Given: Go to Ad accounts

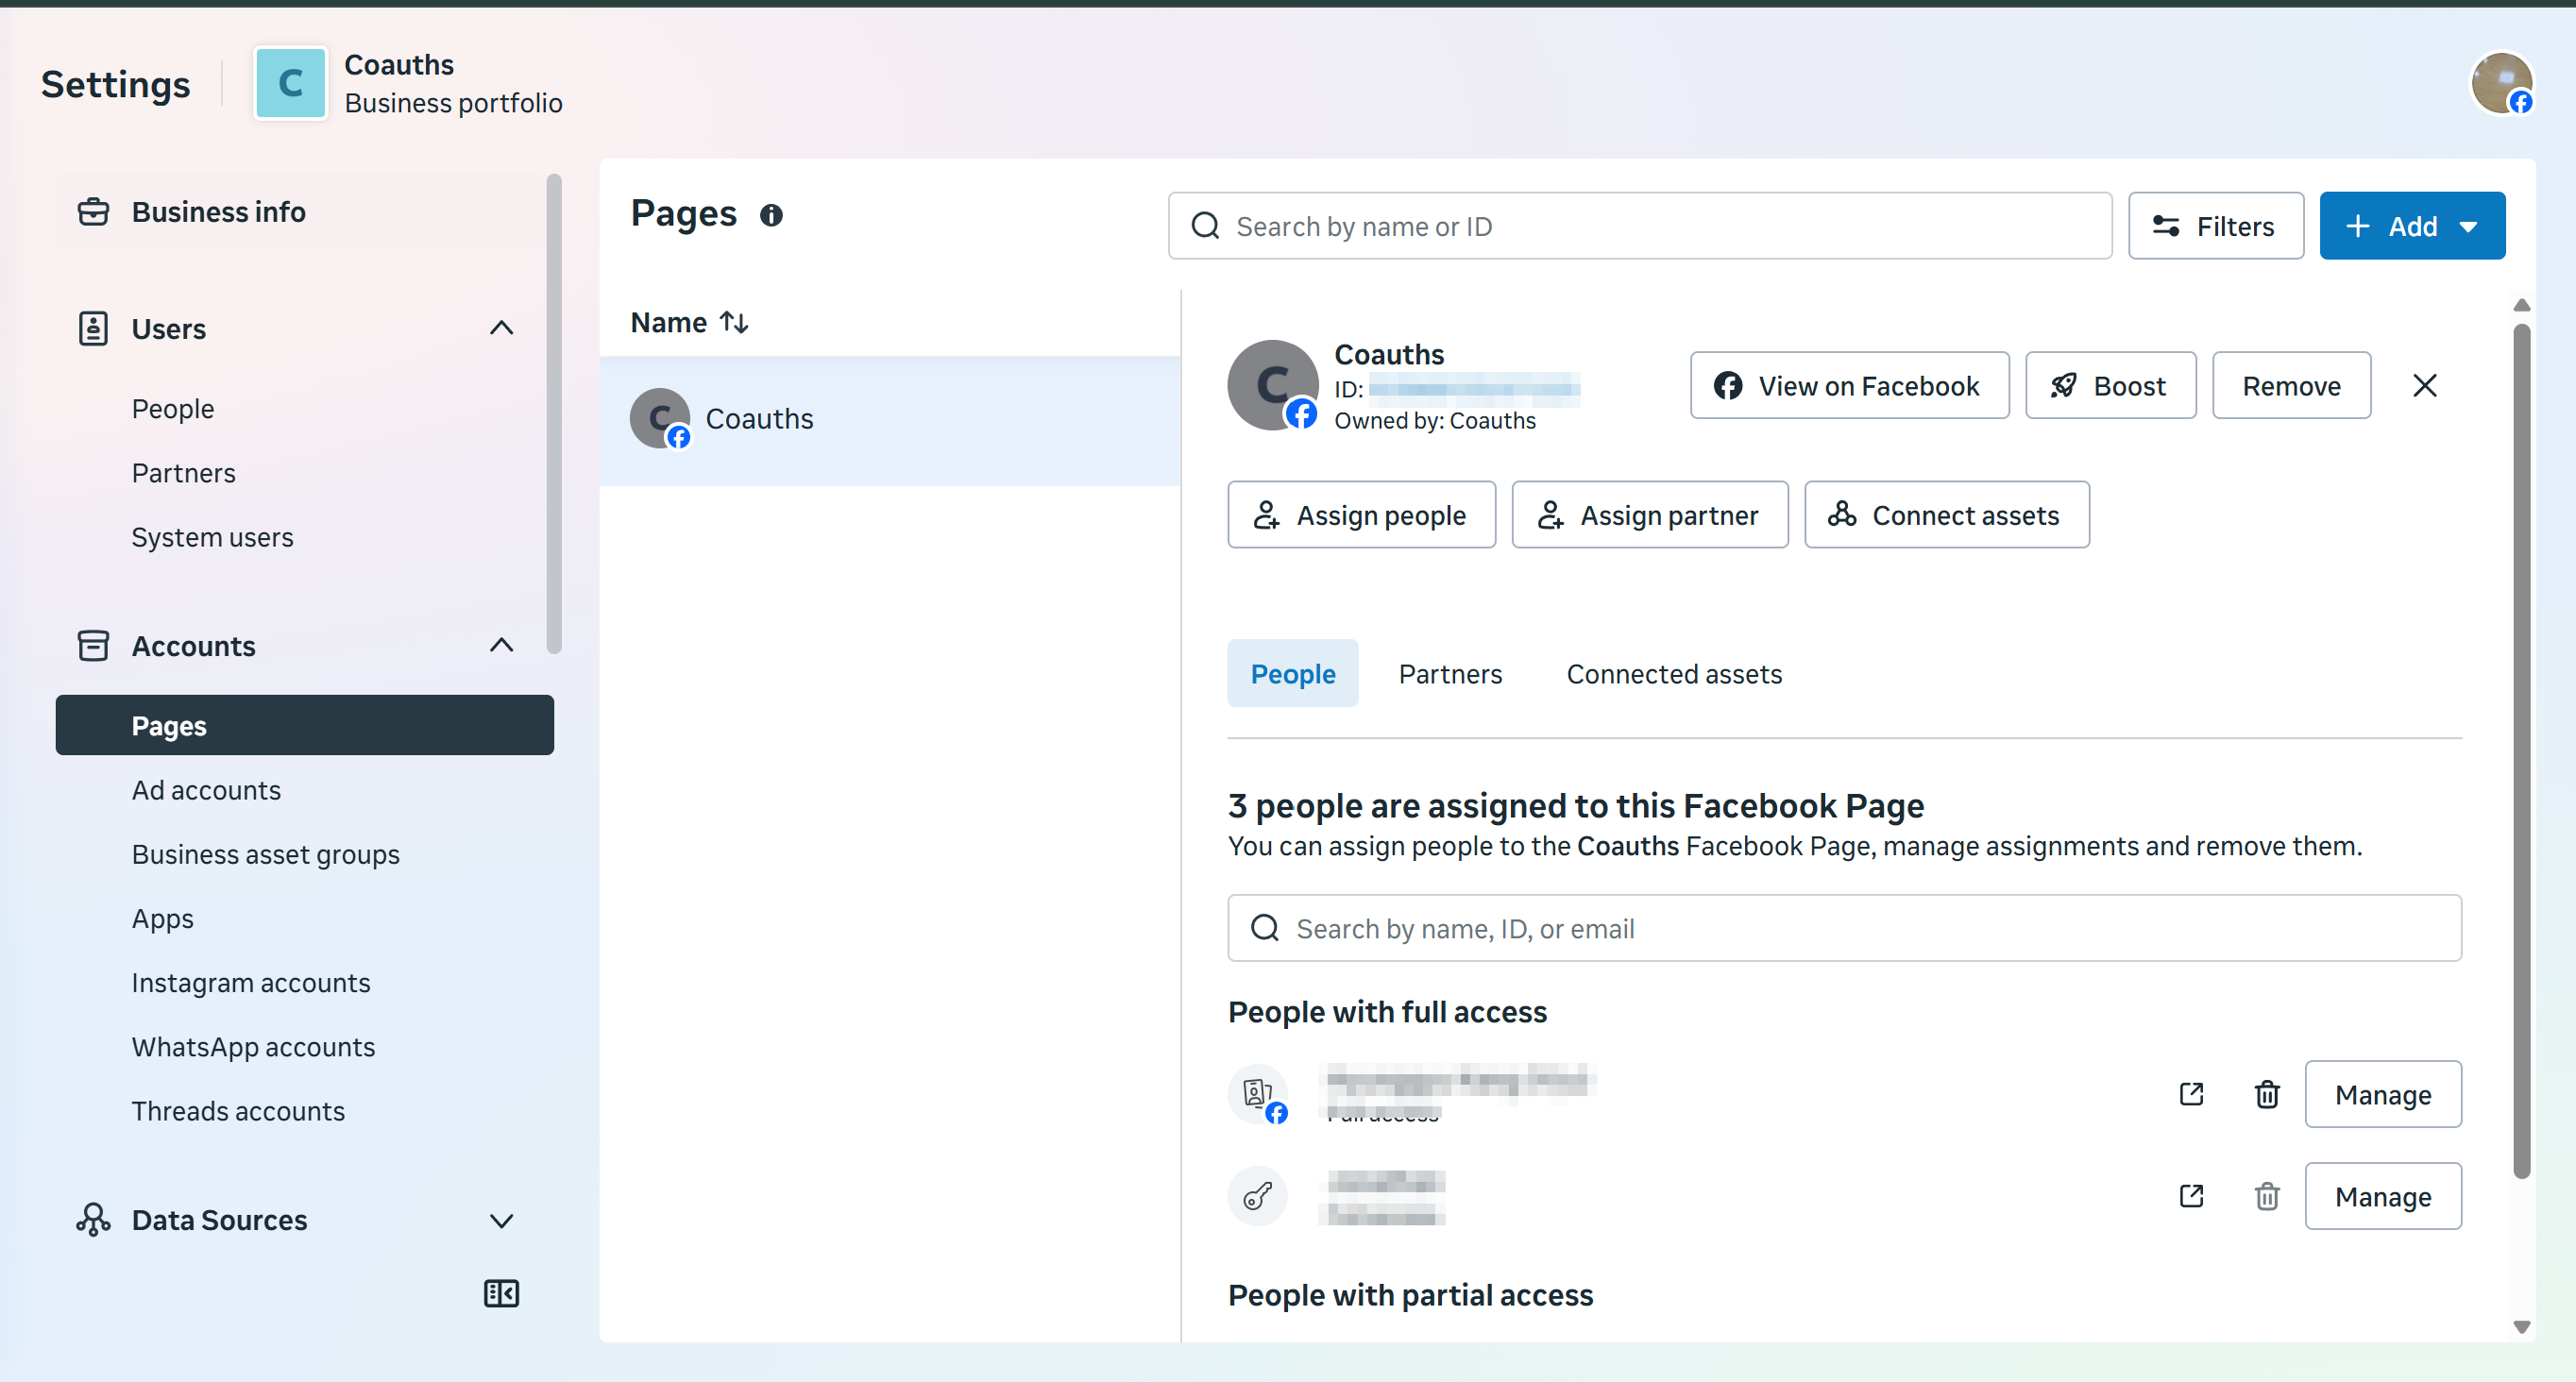Looking at the screenshot, I should pos(206,790).
